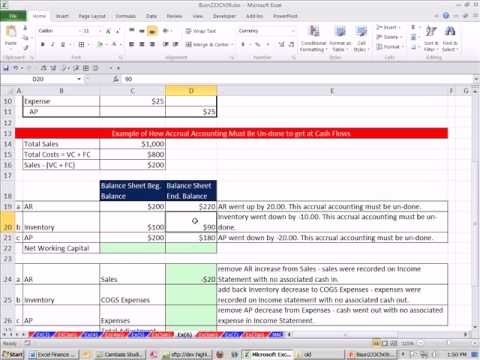Screen dimensions: 480x360
Task: Decrease font size with smaller A
Action: (117, 31)
